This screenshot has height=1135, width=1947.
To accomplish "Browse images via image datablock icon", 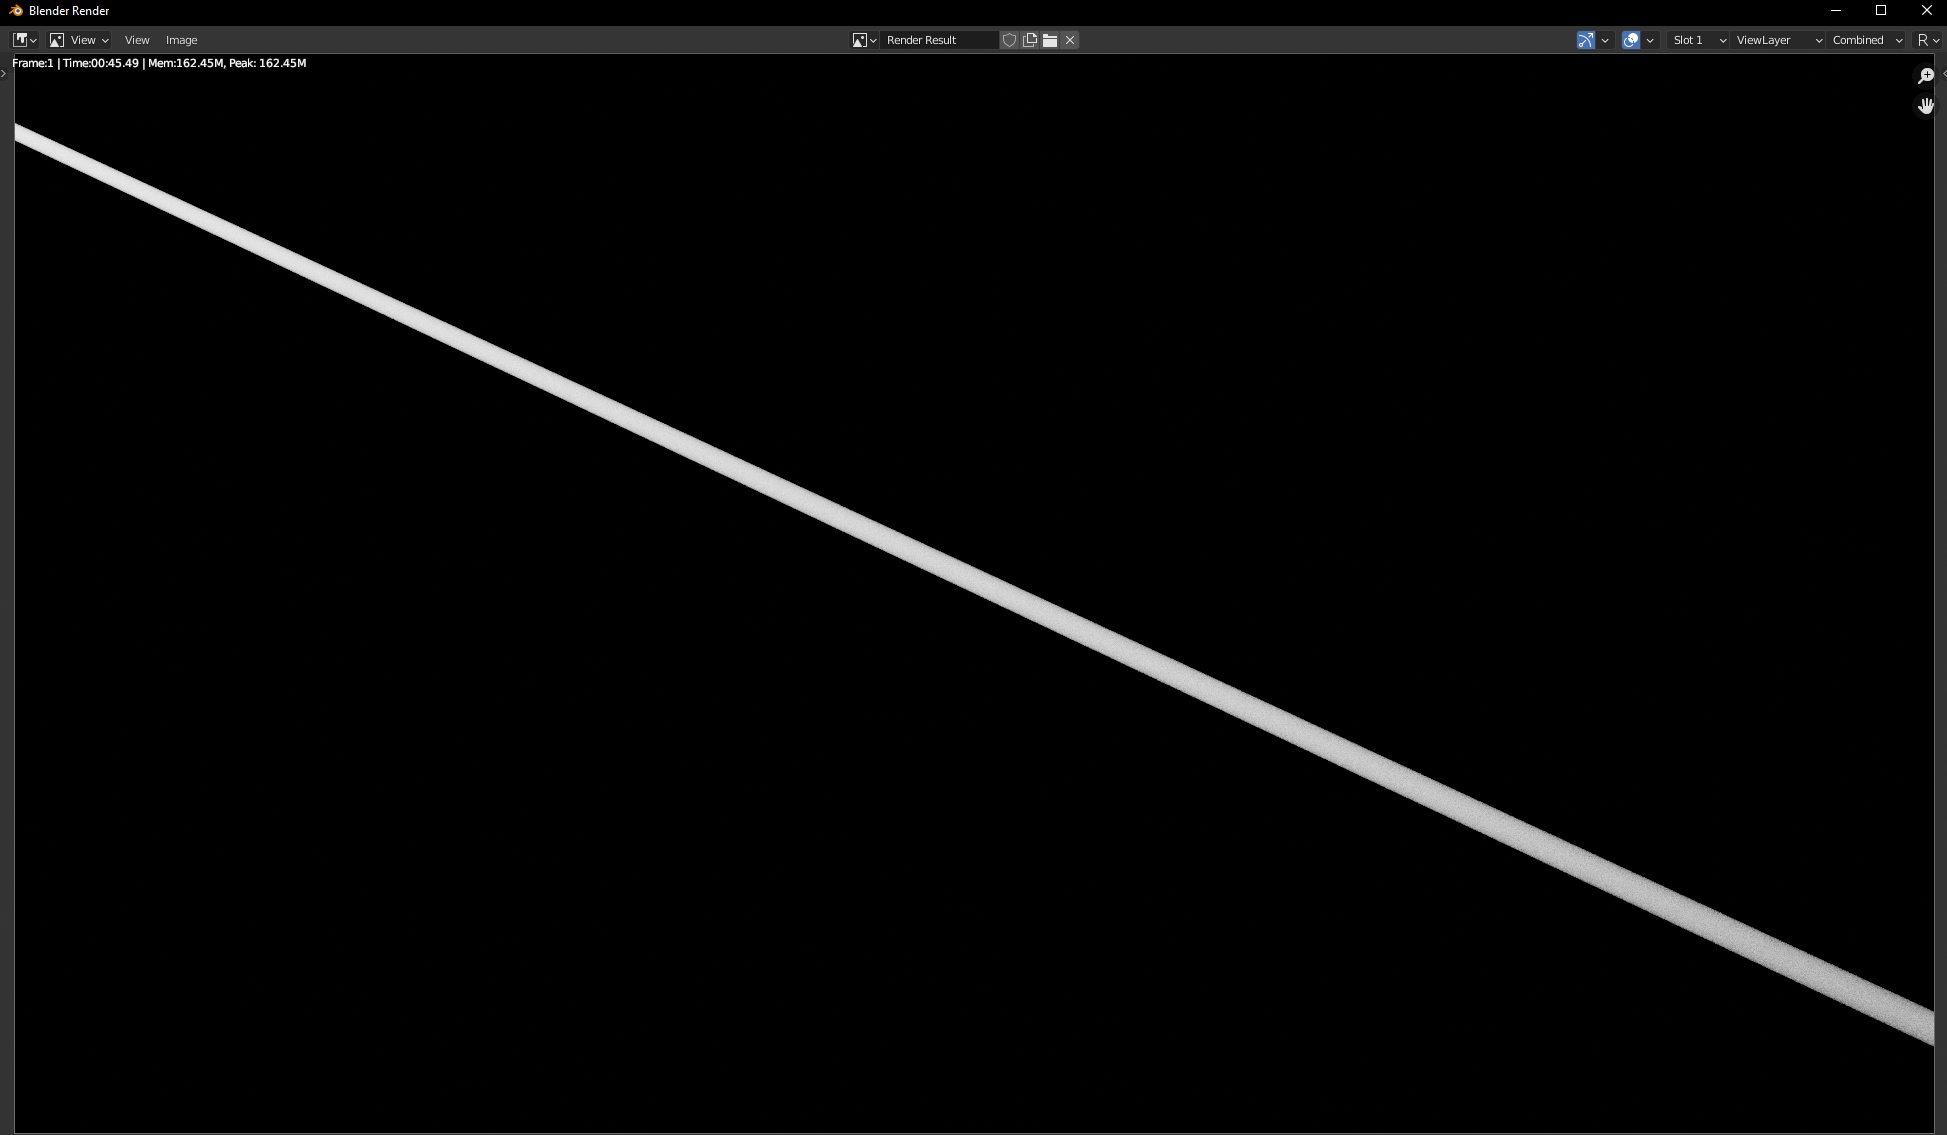I will point(864,40).
